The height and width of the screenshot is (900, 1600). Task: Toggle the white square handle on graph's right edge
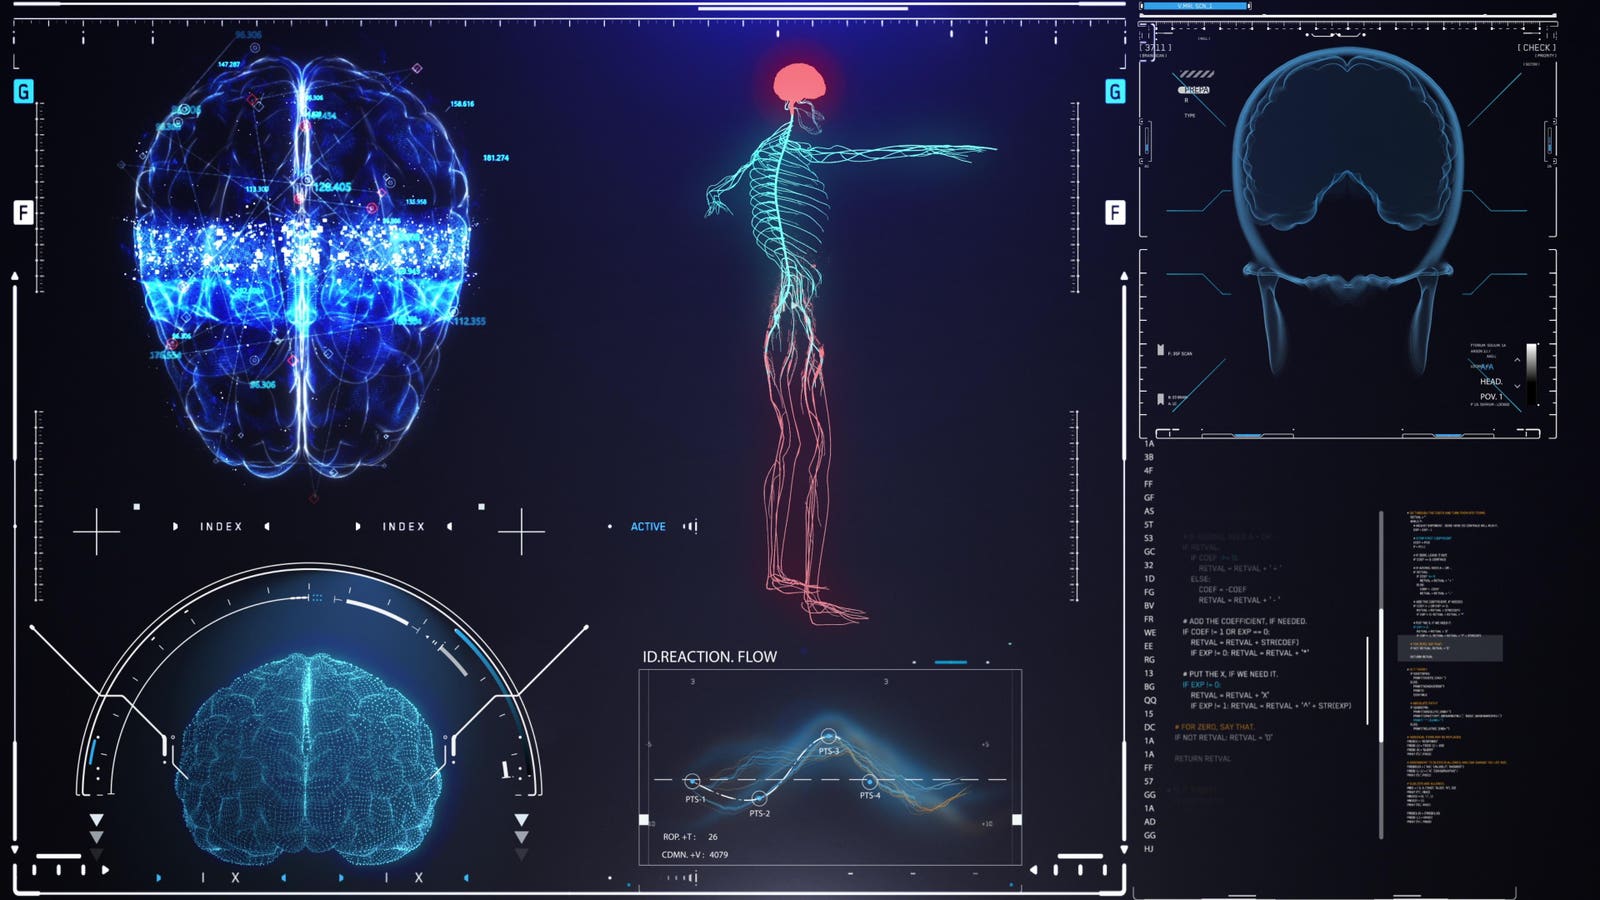(1016, 819)
